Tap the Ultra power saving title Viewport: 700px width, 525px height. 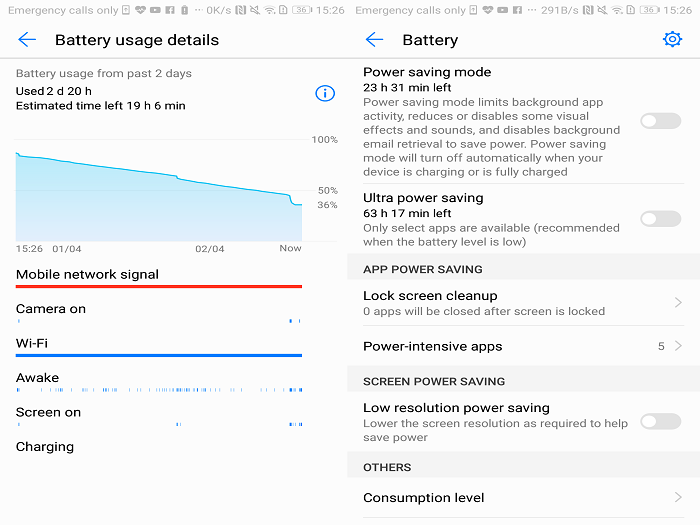(x=423, y=198)
